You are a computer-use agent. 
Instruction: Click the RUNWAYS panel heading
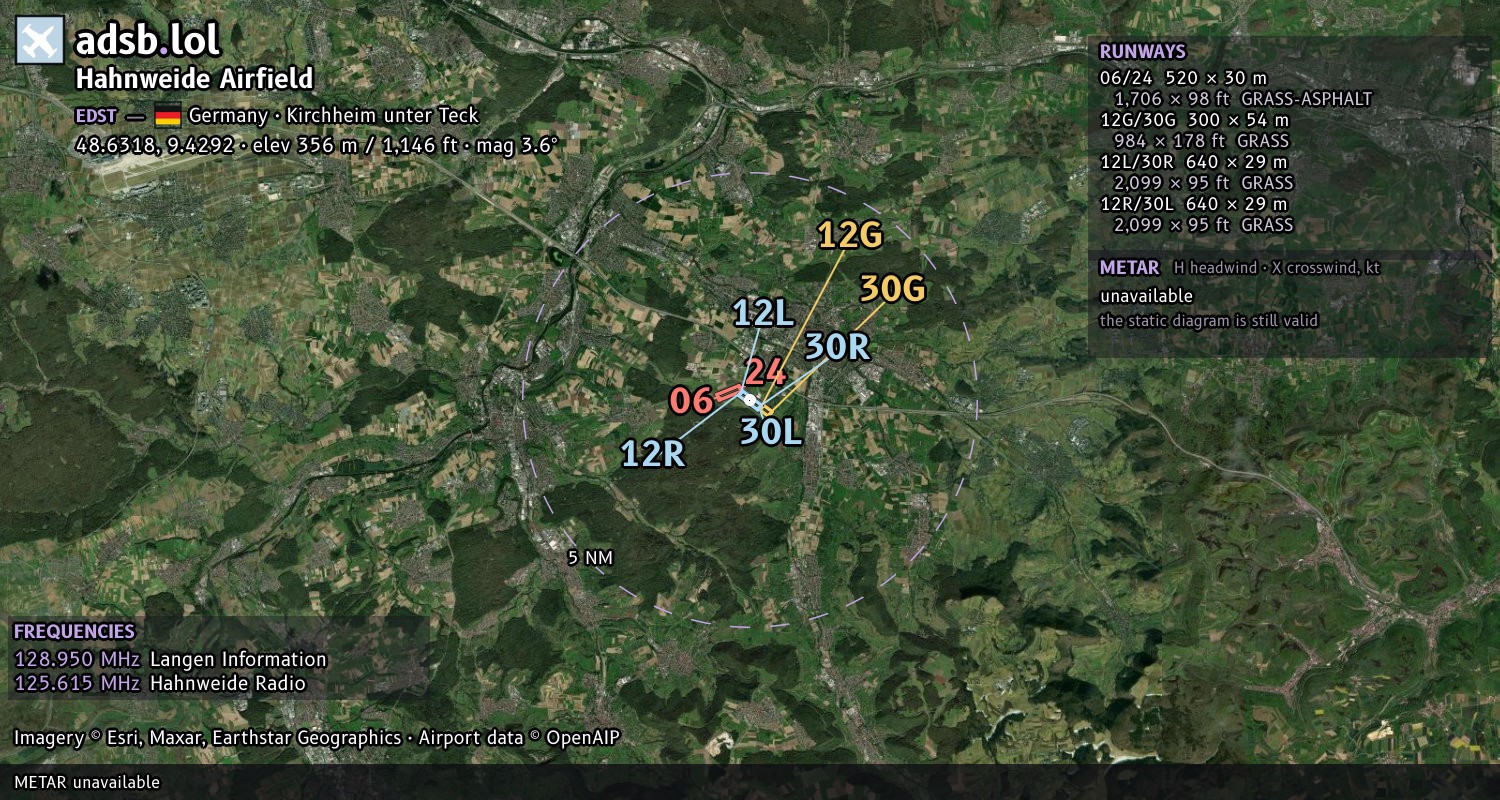pos(1142,52)
